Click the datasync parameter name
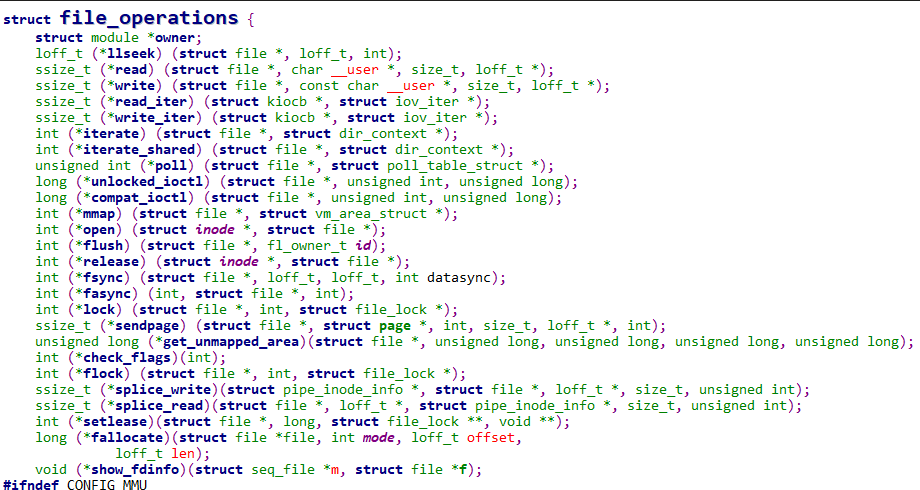920x490 pixels. (458, 278)
